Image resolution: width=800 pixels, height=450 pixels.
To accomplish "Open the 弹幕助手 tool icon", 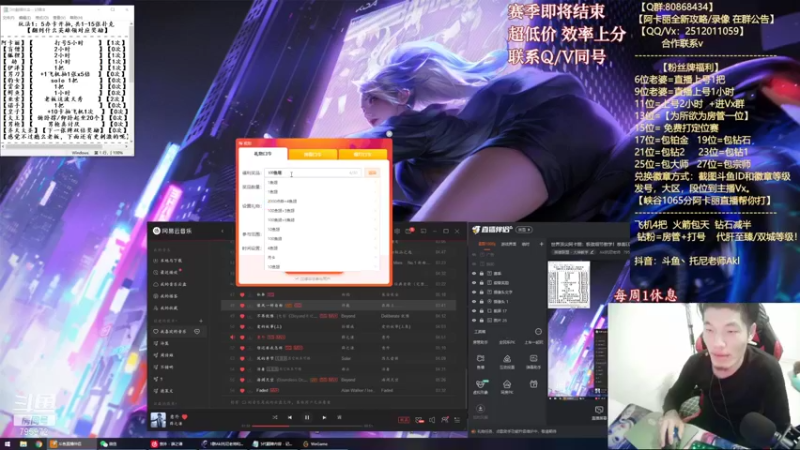I will tap(533, 361).
